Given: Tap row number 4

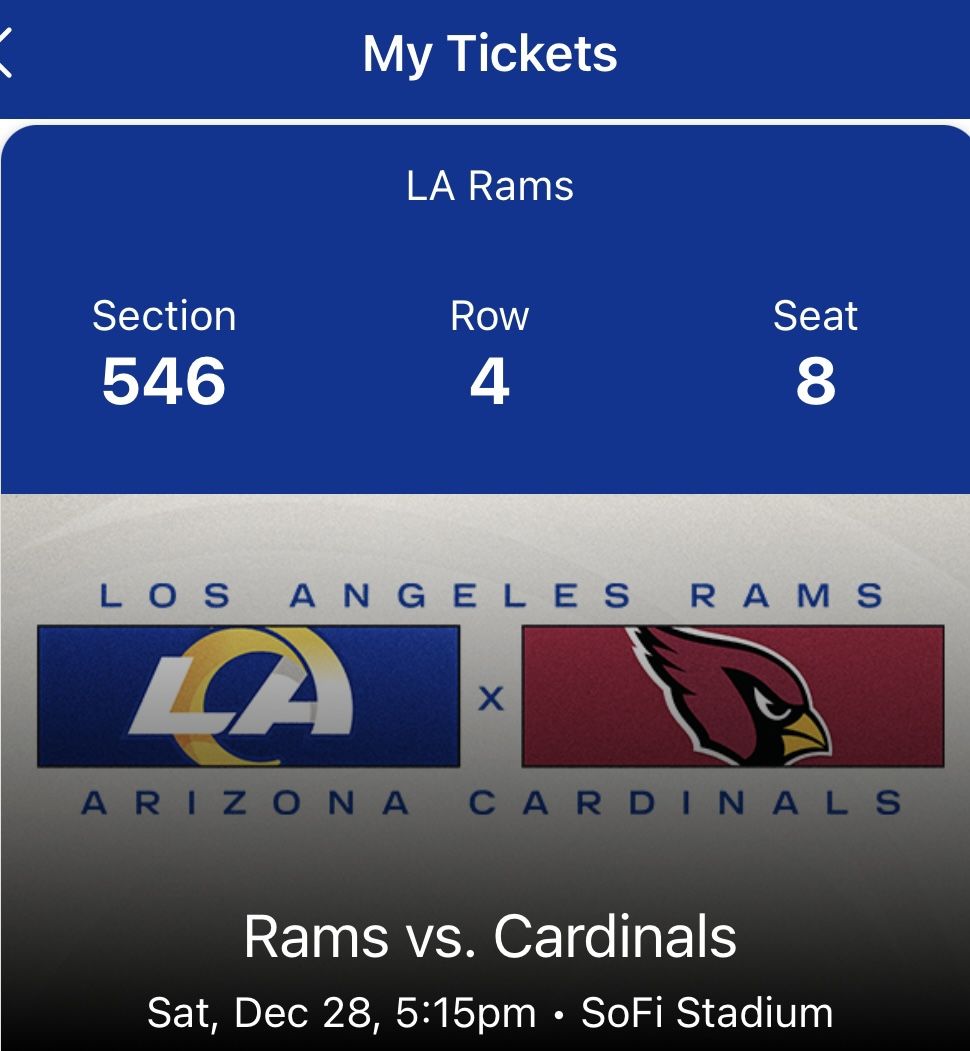Looking at the screenshot, I should (489, 382).
